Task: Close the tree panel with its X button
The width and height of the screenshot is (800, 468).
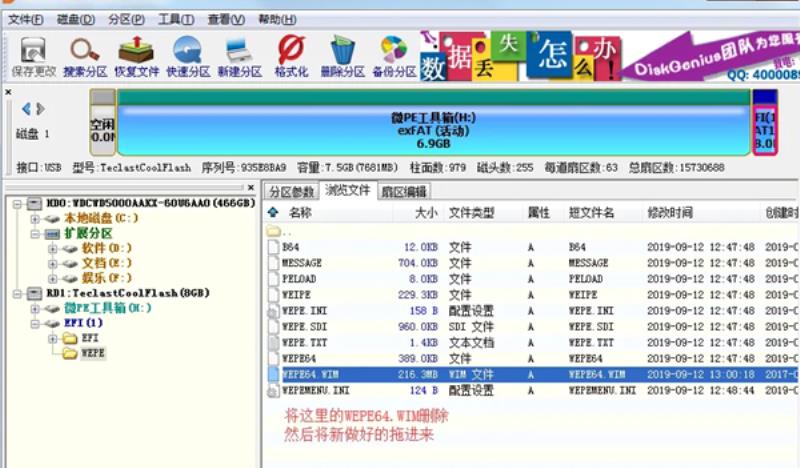Action: 251,188
